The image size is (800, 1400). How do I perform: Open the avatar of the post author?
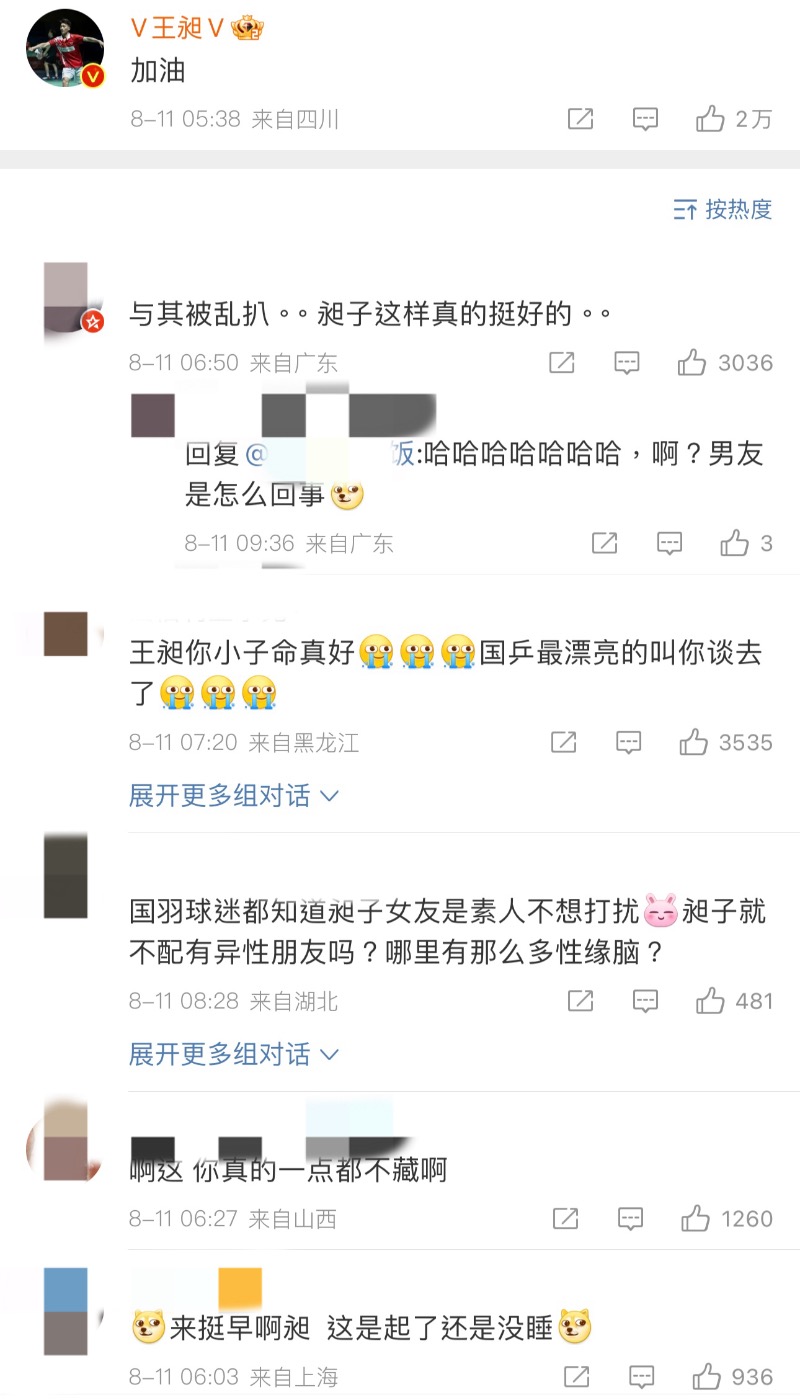pos(65,49)
